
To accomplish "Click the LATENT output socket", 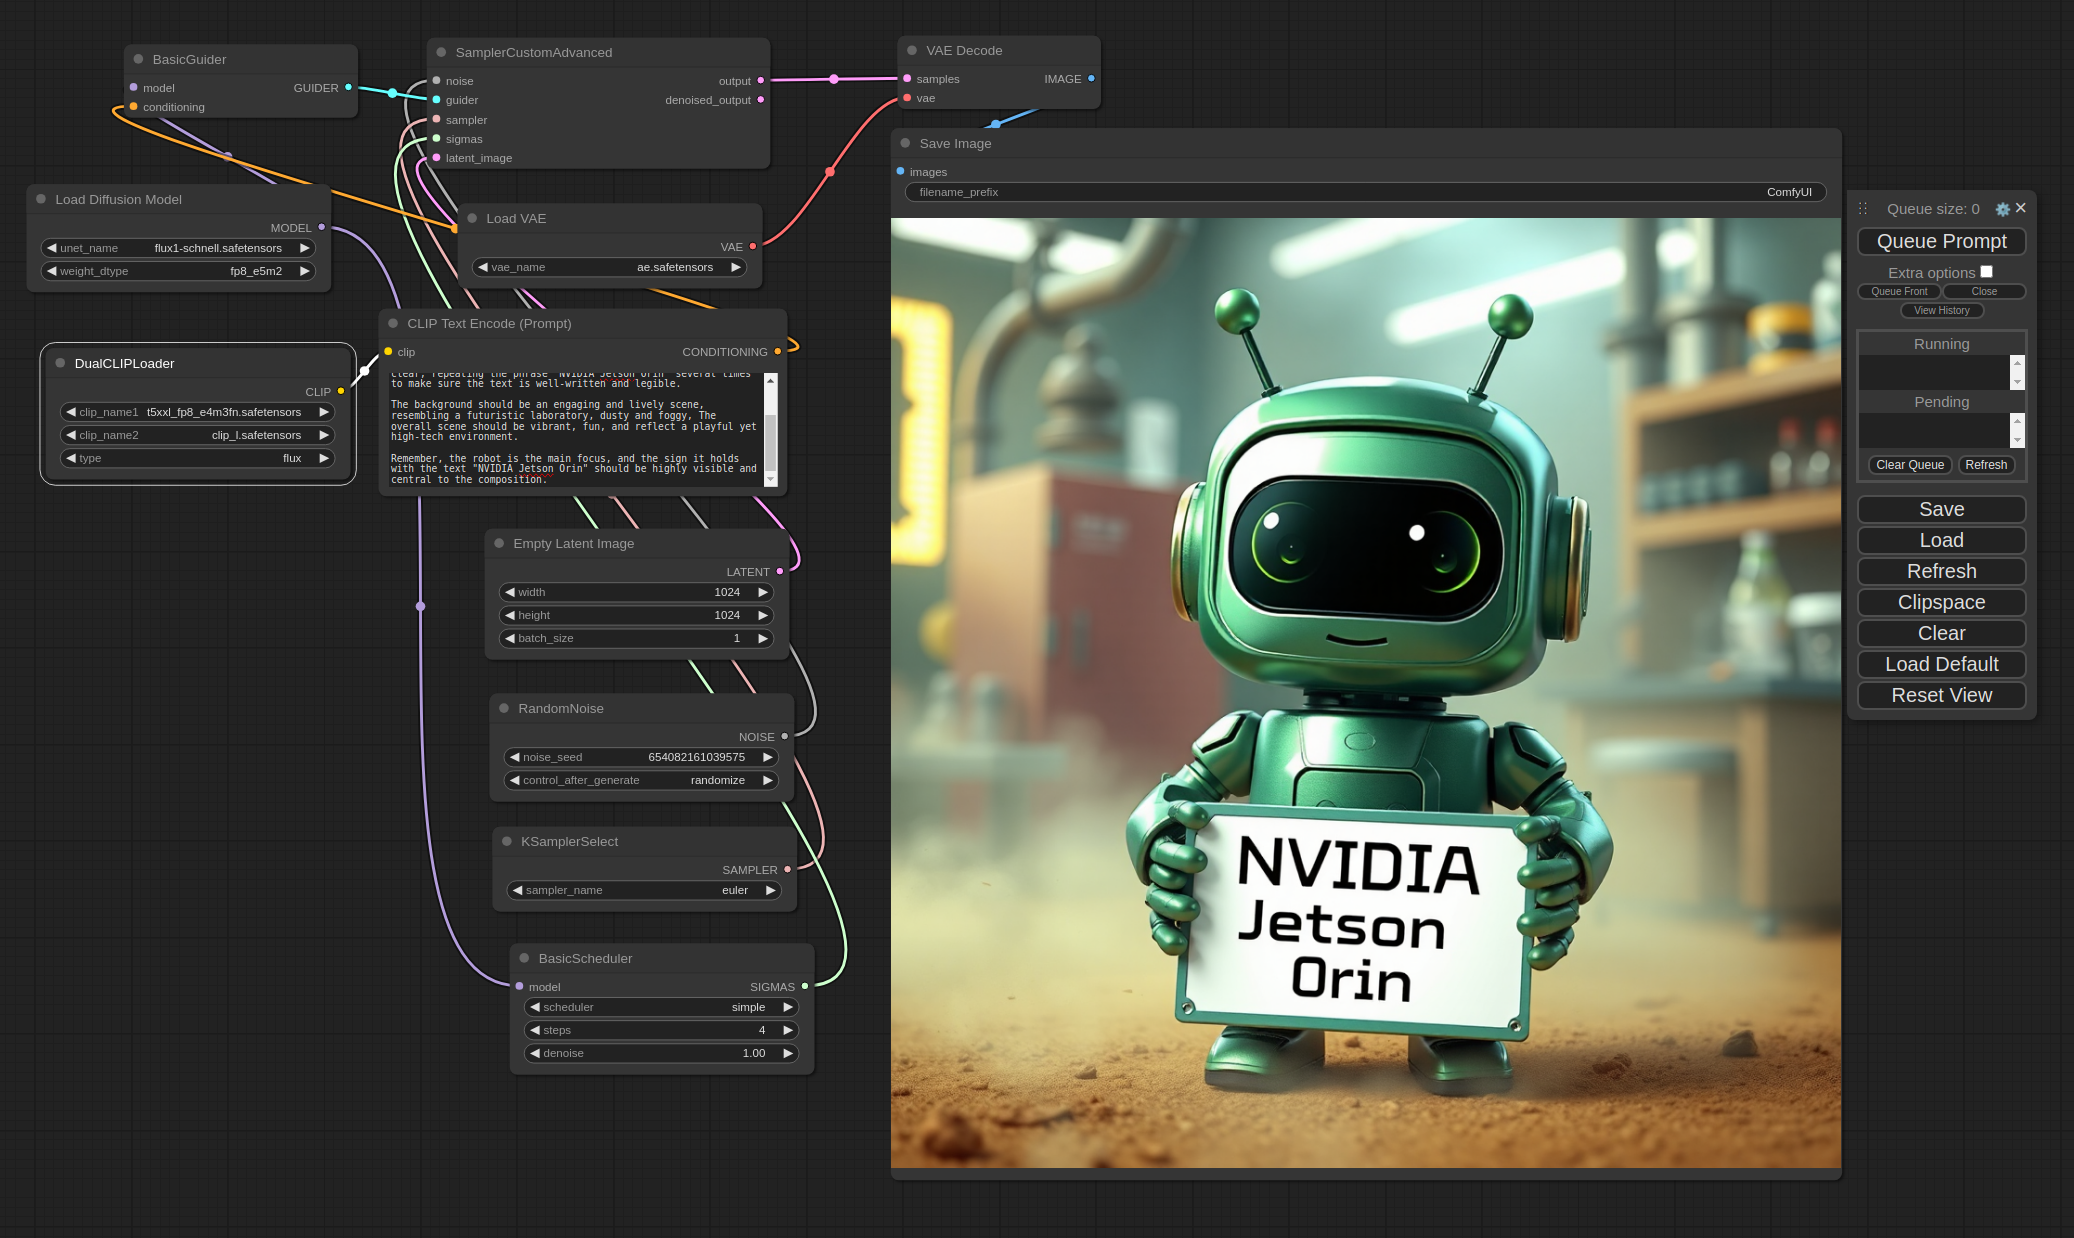I will (780, 571).
